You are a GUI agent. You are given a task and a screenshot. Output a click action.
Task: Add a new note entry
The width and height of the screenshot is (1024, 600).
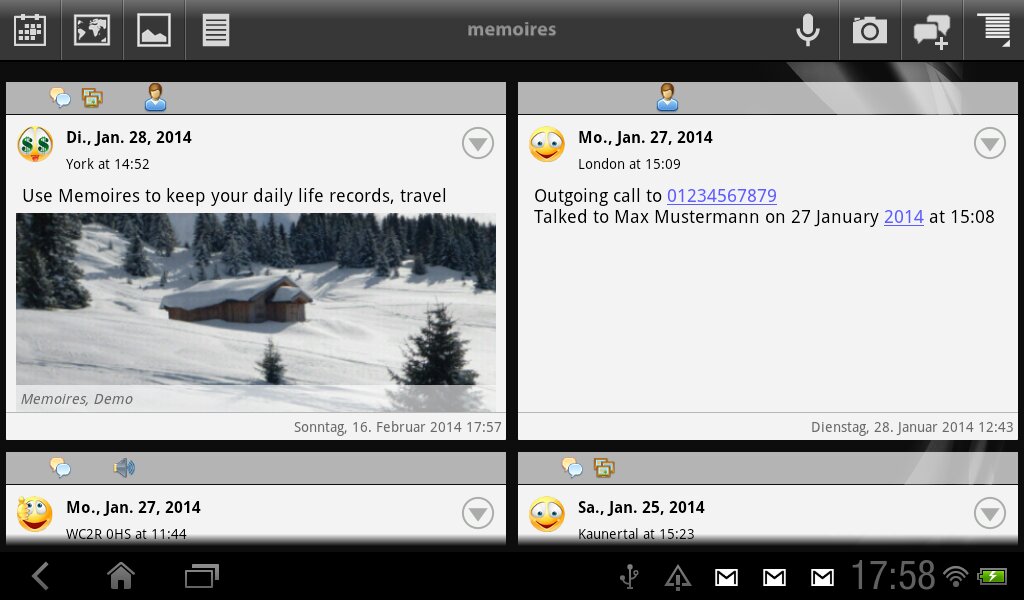pos(931,31)
